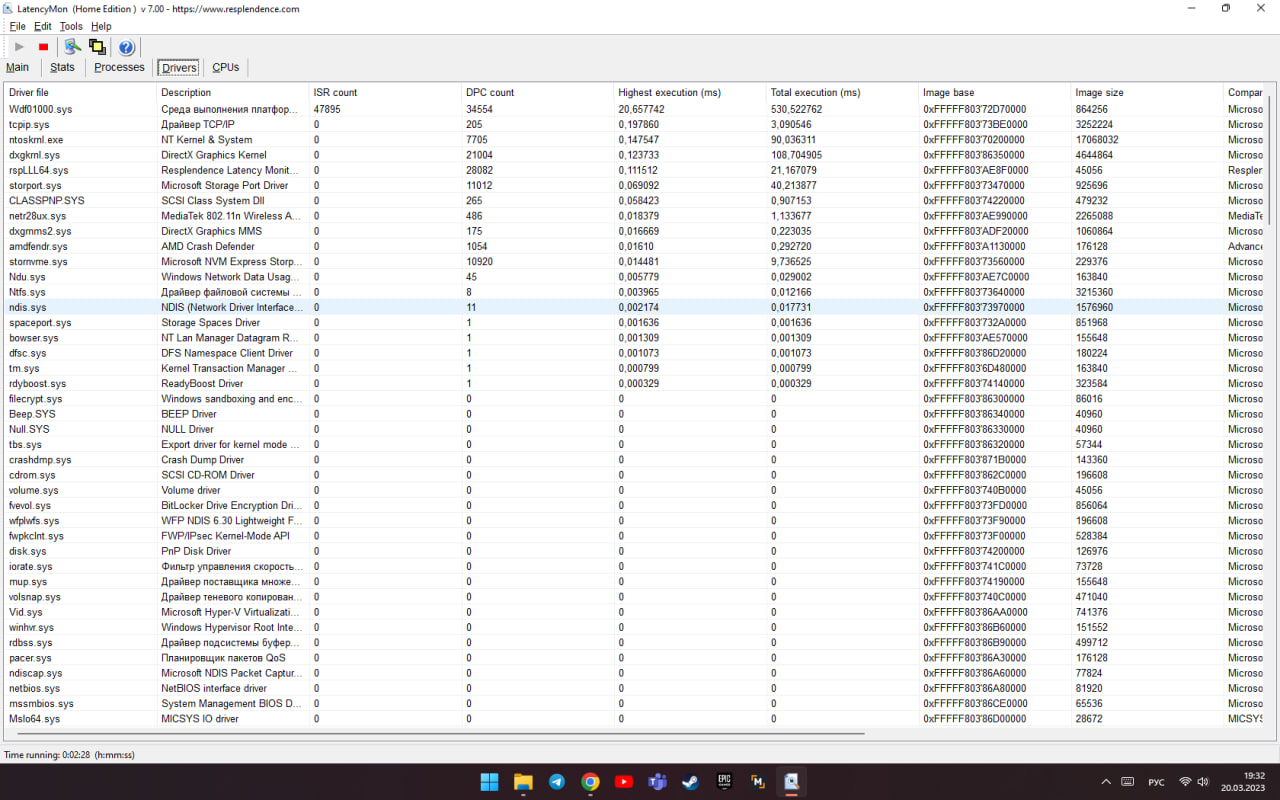Switch to the Stats tab
The image size is (1280, 800).
tap(62, 67)
